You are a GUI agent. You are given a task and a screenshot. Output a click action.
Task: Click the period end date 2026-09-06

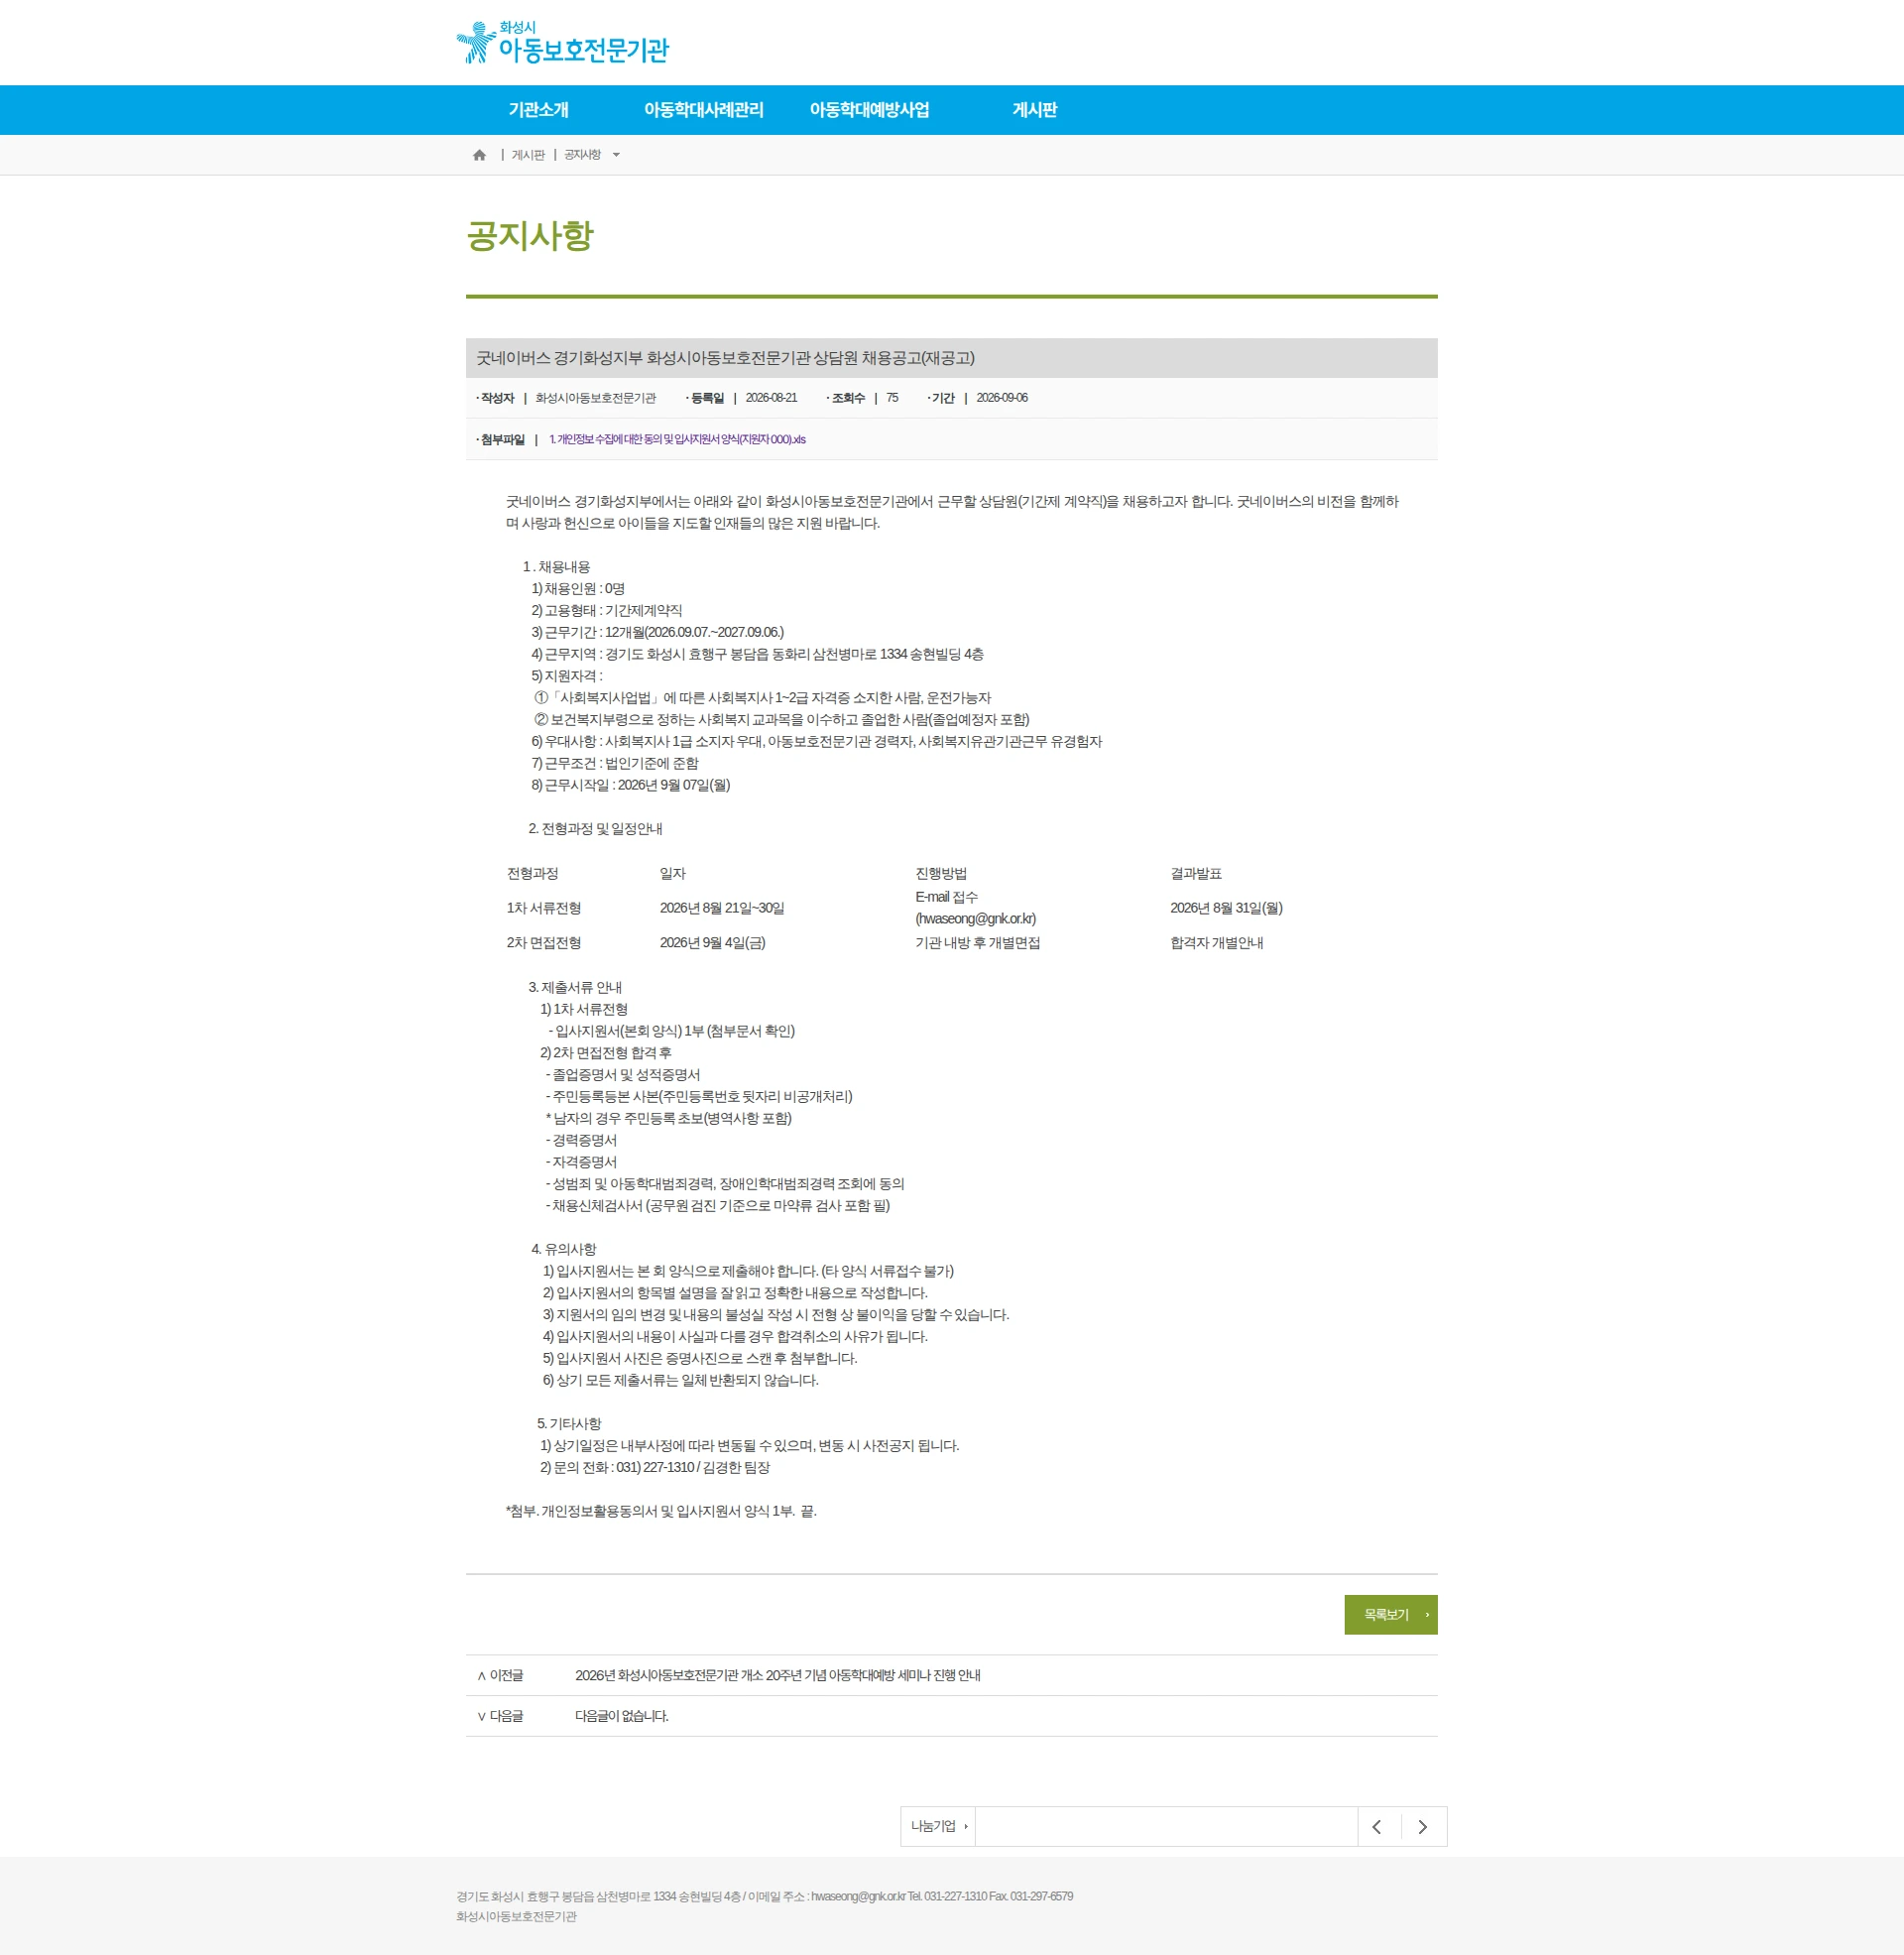pos(1002,398)
